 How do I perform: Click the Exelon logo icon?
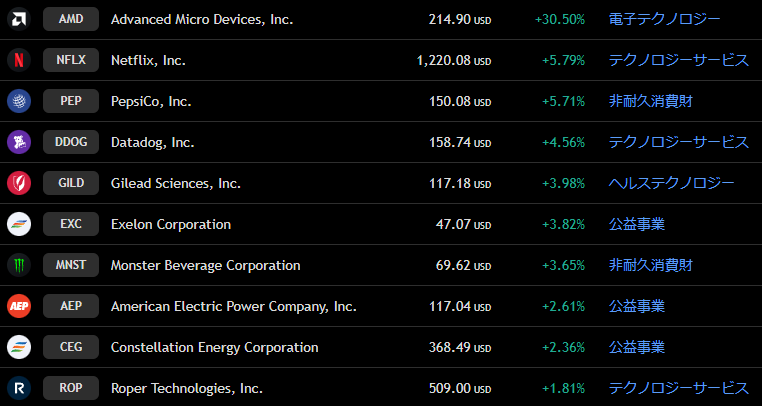coord(19,224)
